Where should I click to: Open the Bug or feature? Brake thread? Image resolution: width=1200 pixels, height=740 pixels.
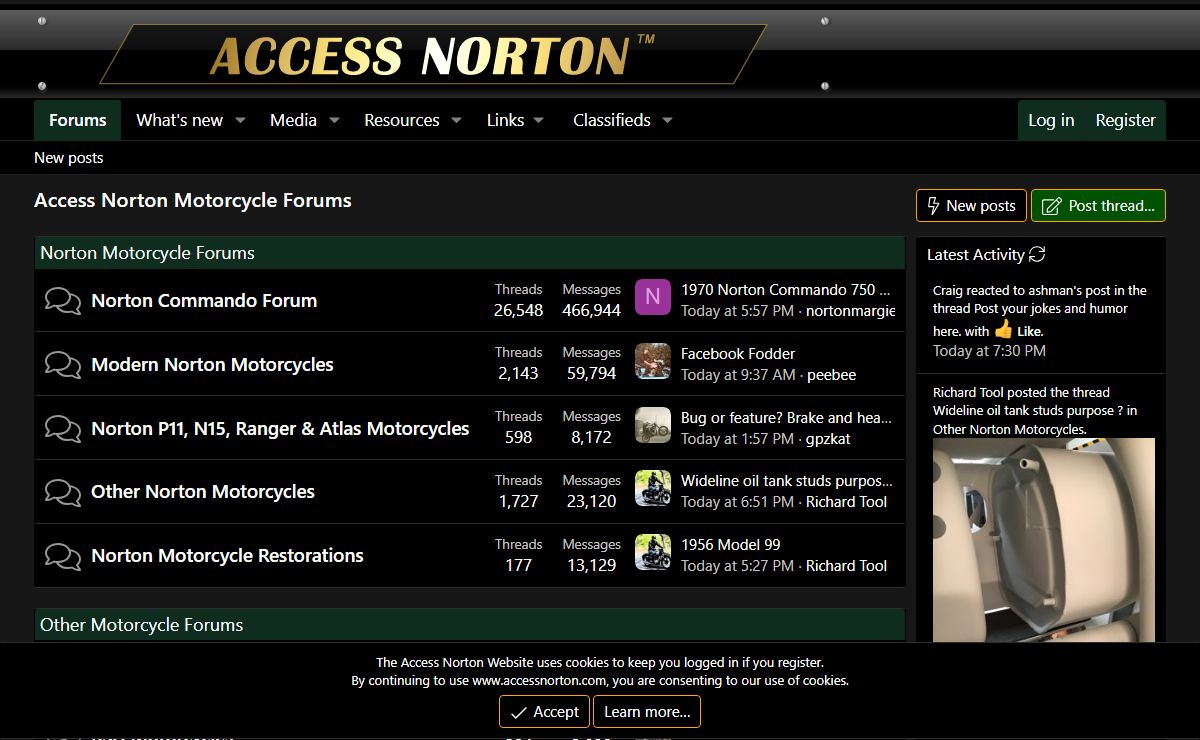(x=786, y=418)
